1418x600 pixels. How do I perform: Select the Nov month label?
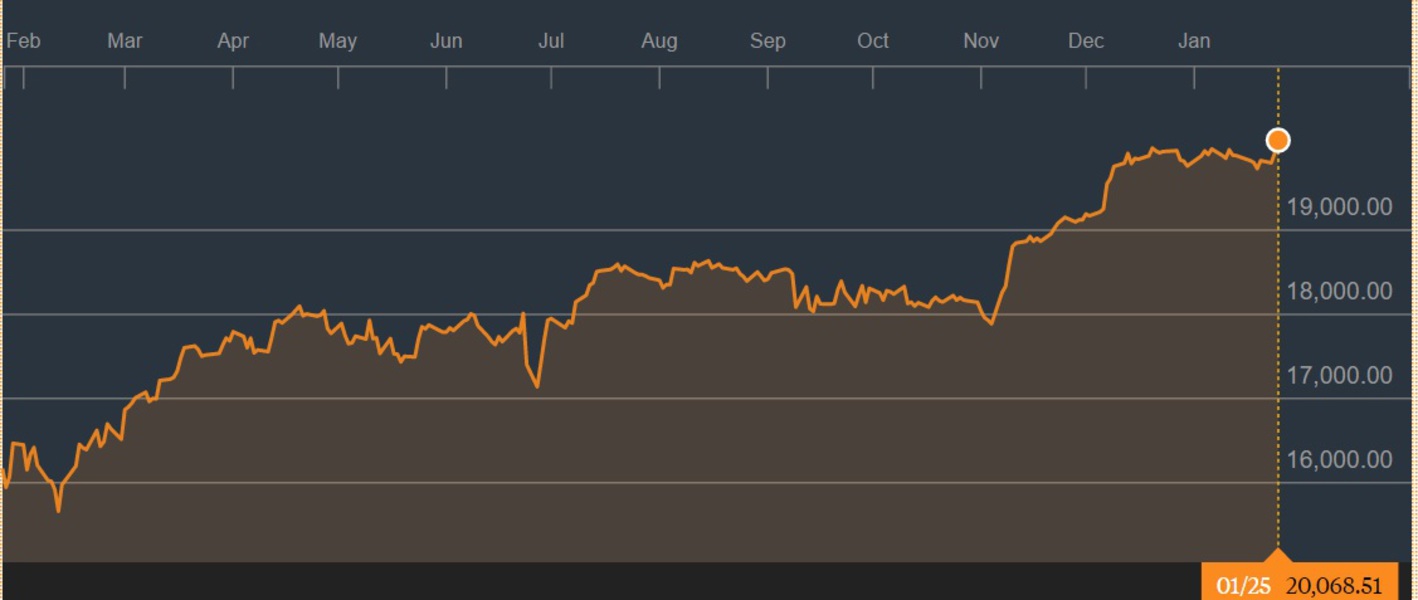pyautogui.click(x=981, y=41)
